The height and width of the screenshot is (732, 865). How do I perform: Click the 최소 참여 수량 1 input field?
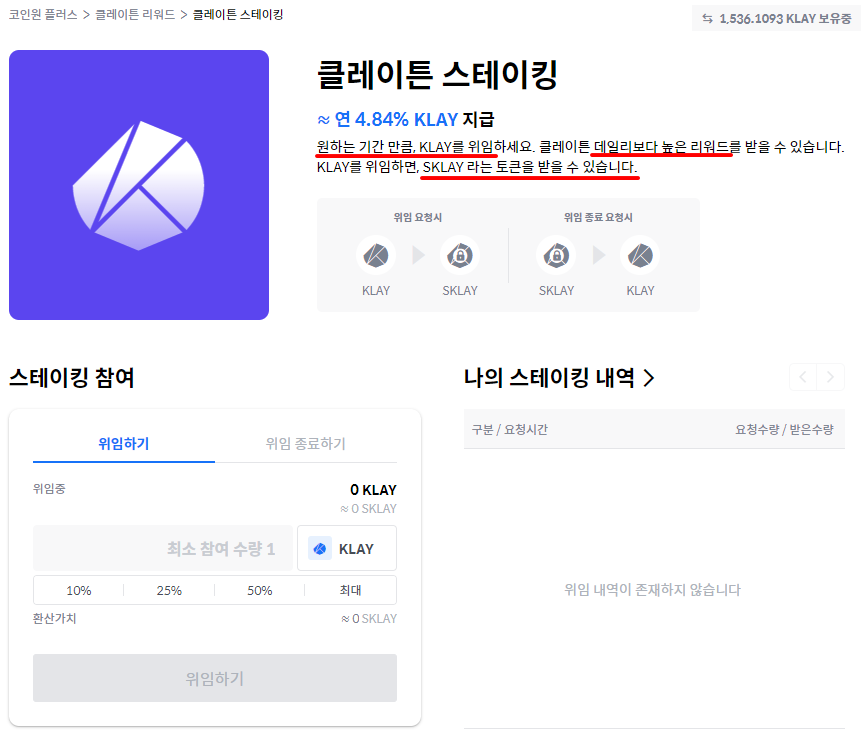coord(163,548)
